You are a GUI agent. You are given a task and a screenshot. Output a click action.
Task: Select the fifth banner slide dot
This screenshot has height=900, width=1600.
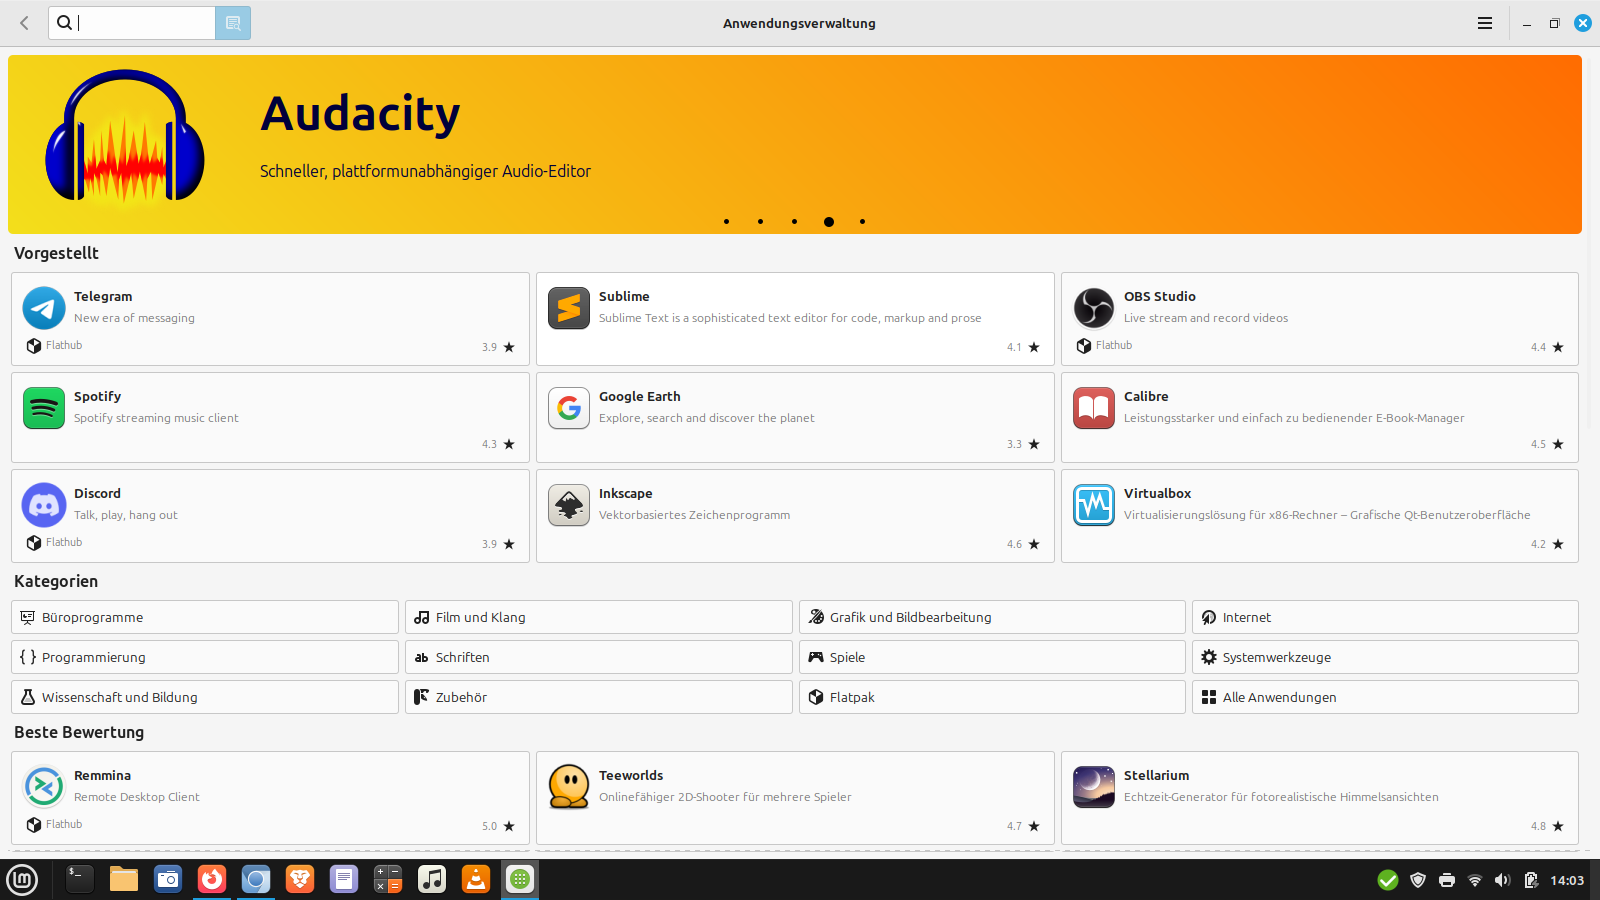click(x=862, y=222)
